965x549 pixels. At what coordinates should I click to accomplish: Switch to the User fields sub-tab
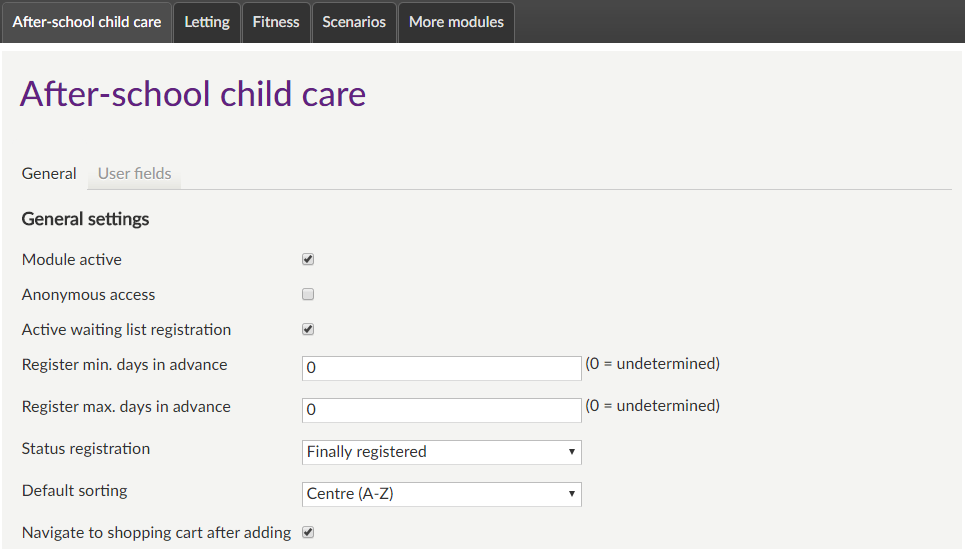134,173
